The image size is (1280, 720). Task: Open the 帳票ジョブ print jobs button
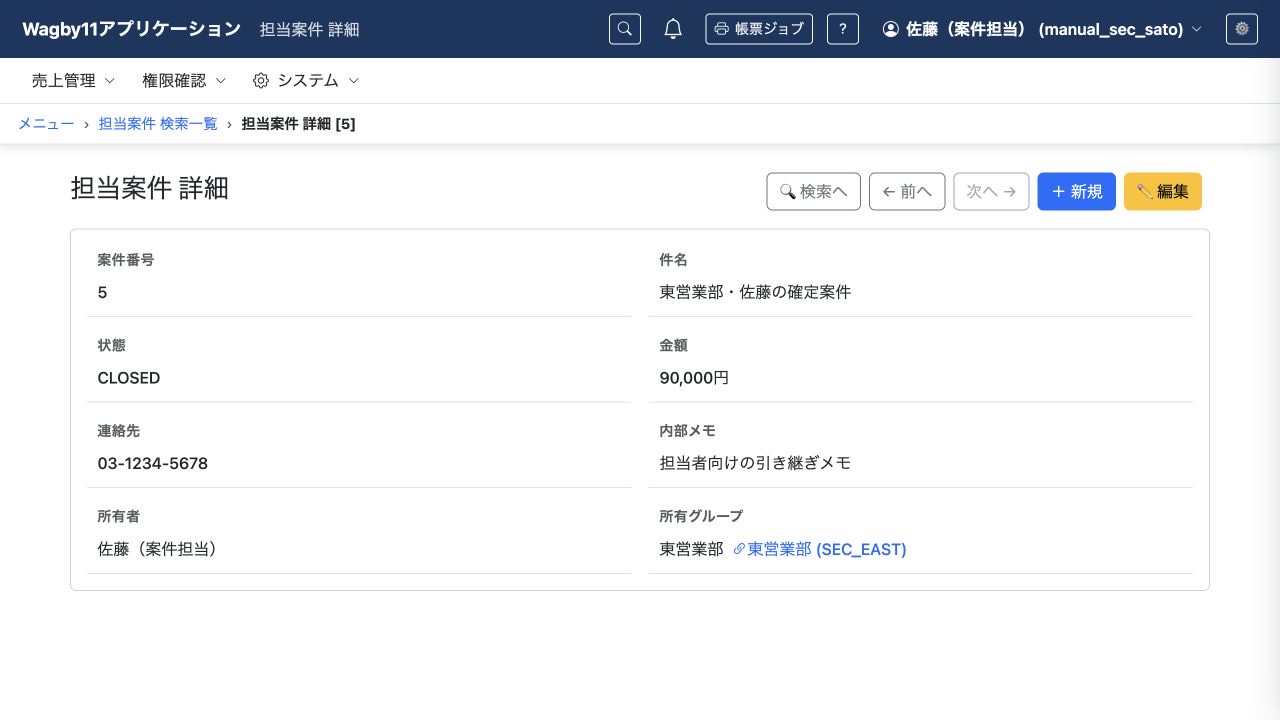(x=759, y=29)
